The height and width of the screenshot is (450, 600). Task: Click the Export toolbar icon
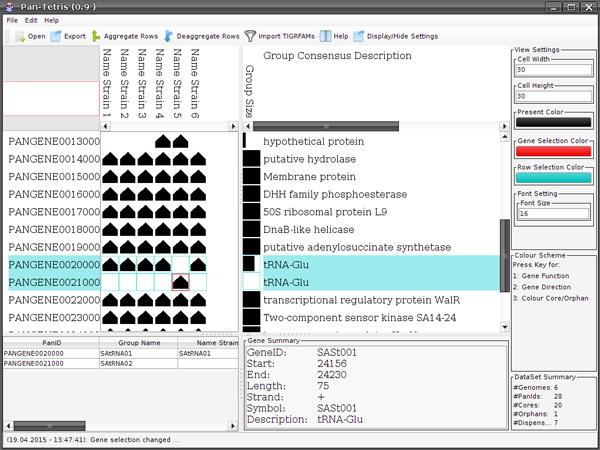pyautogui.click(x=56, y=36)
